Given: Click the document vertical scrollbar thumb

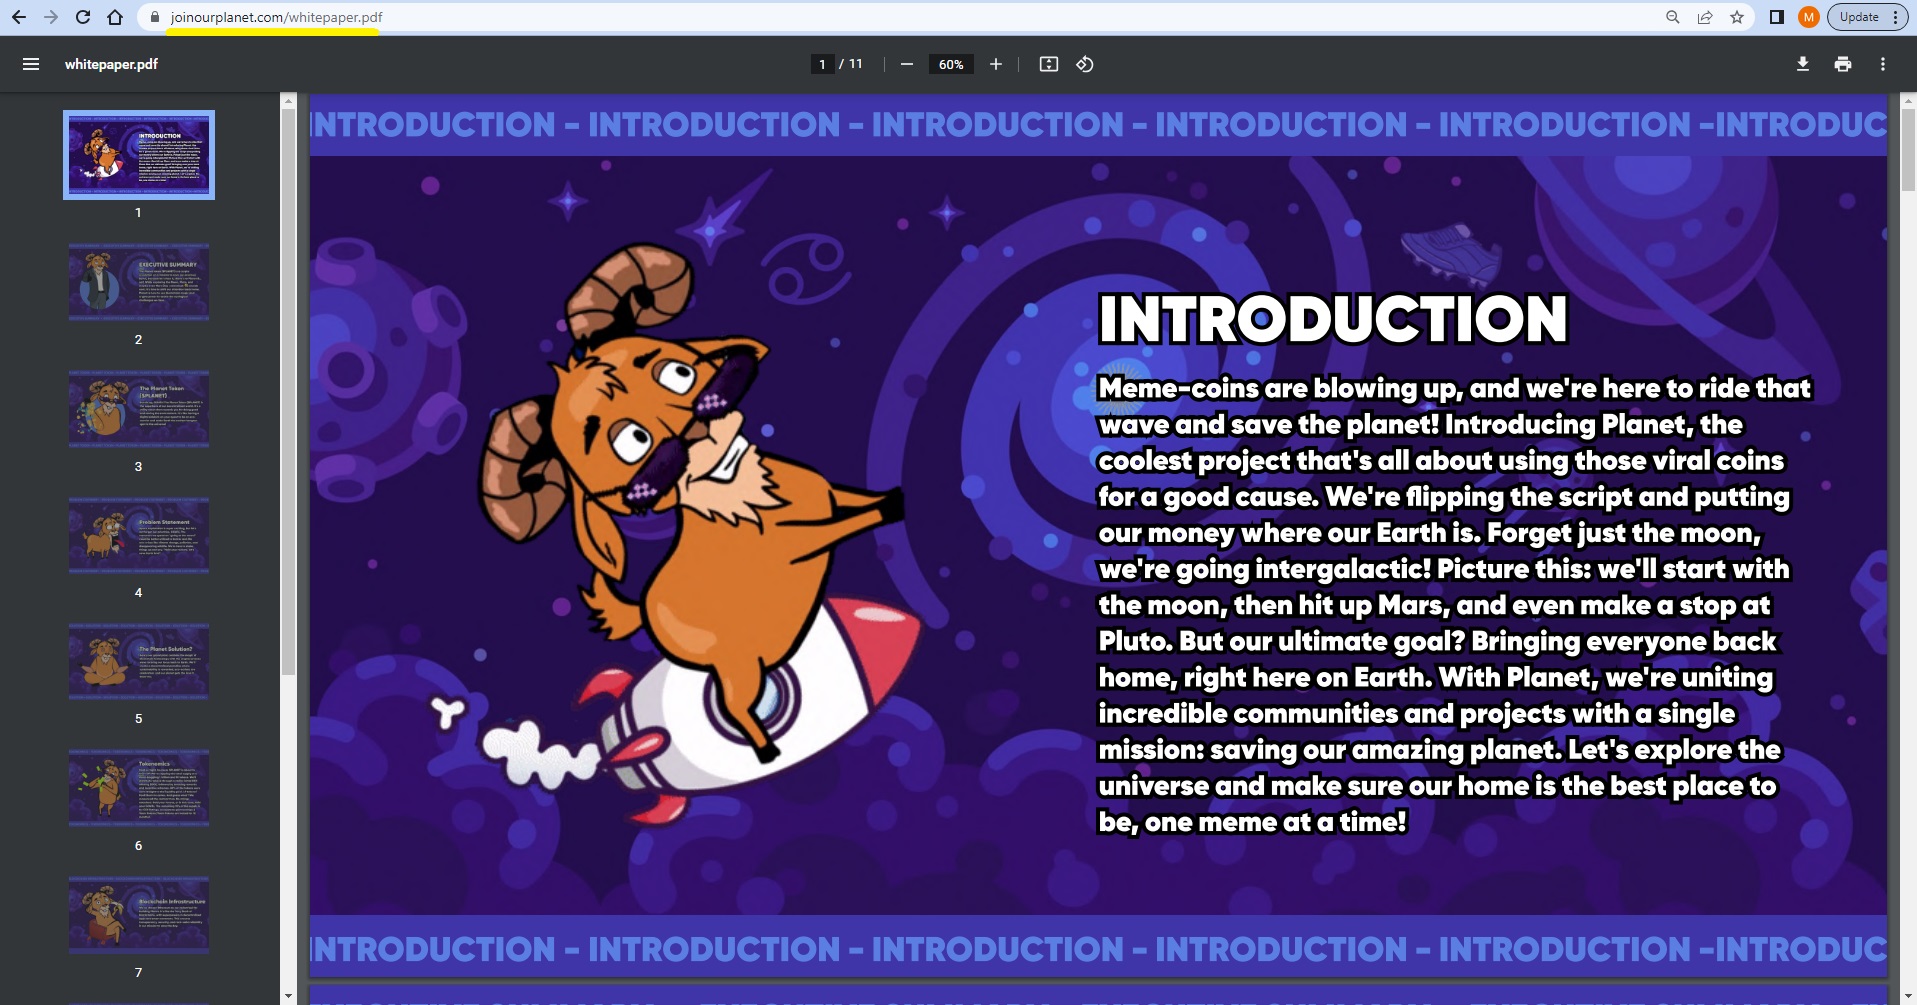Looking at the screenshot, I should (x=1908, y=150).
